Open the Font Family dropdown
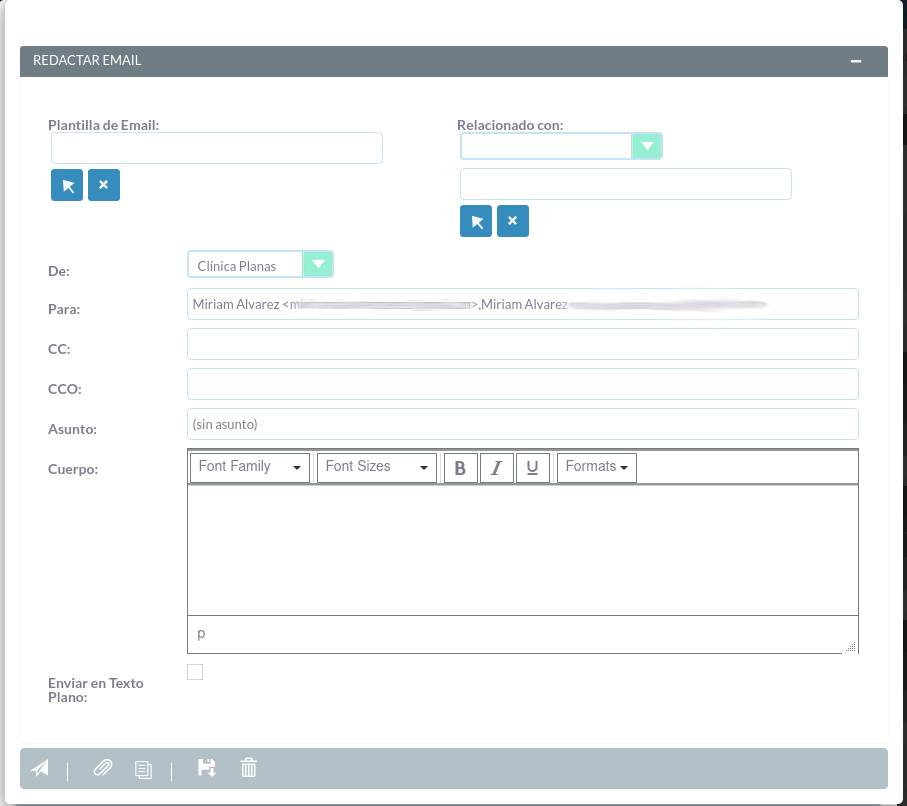The image size is (907, 806). coord(248,467)
